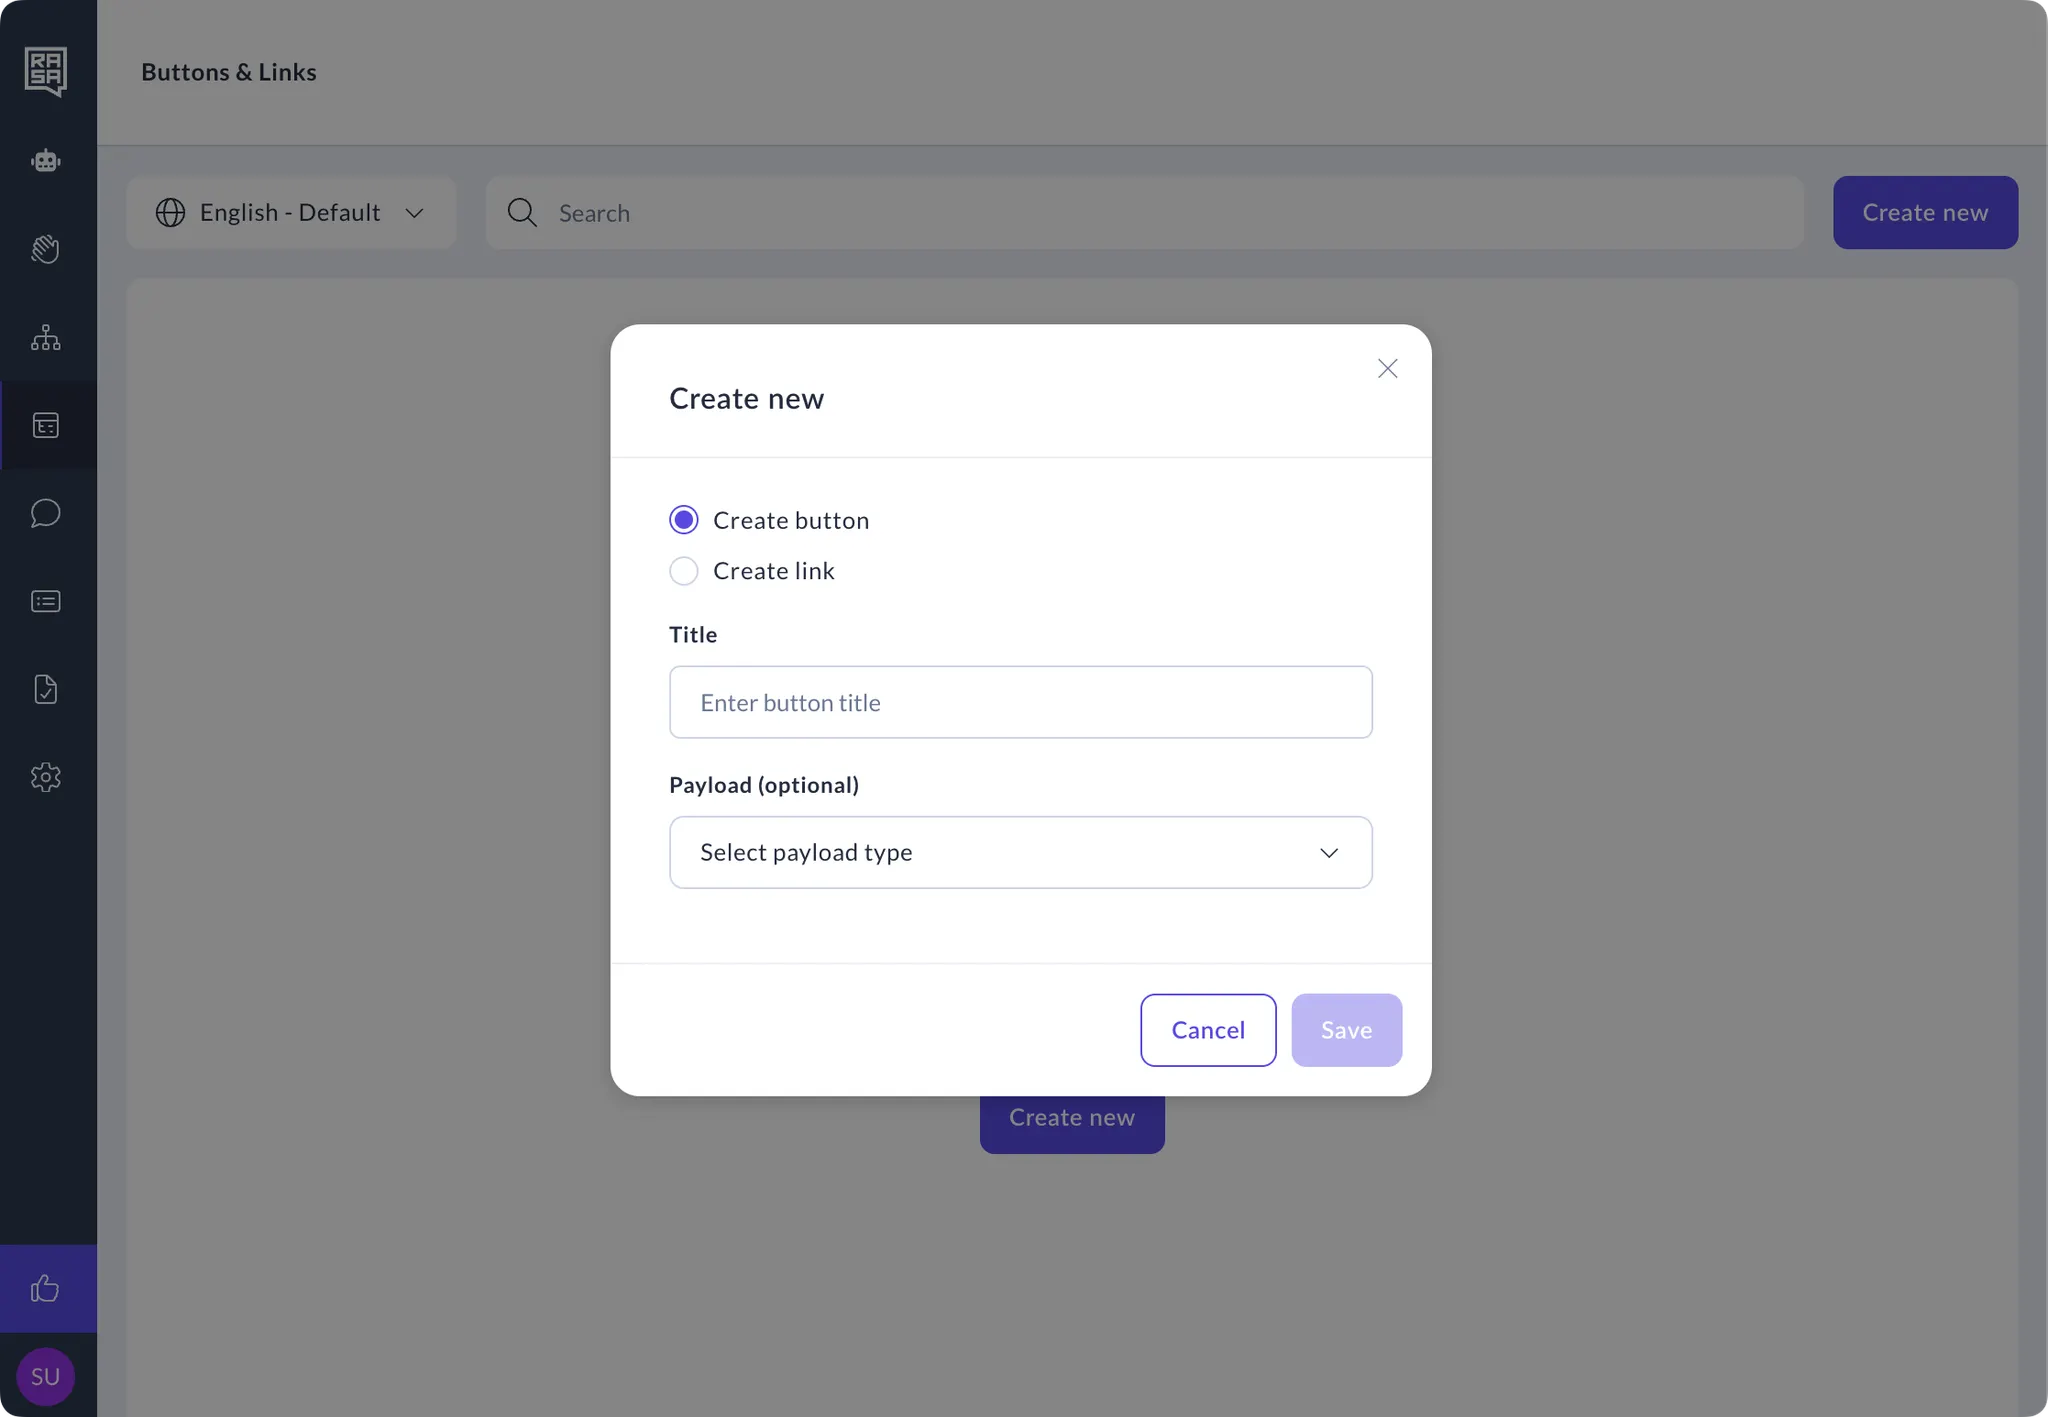
Task: Click the Save button in dialog
Action: [1346, 1030]
